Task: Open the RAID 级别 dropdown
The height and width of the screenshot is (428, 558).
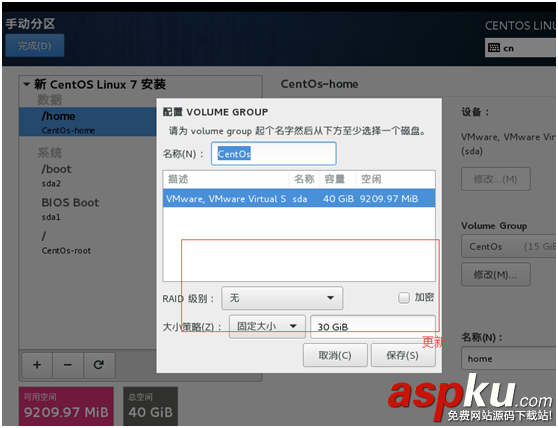Action: pos(282,298)
